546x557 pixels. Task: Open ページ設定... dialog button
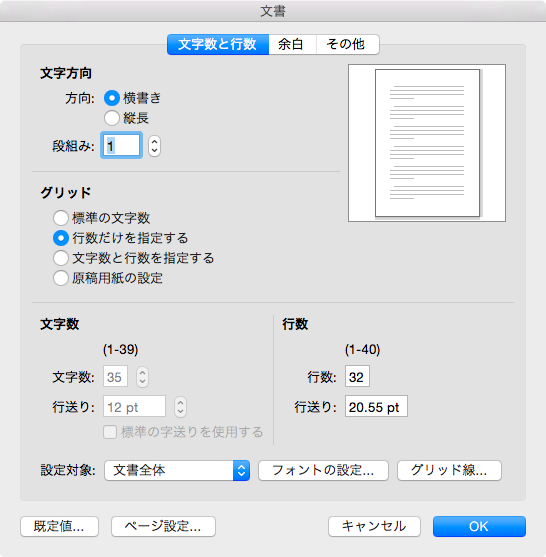[163, 526]
